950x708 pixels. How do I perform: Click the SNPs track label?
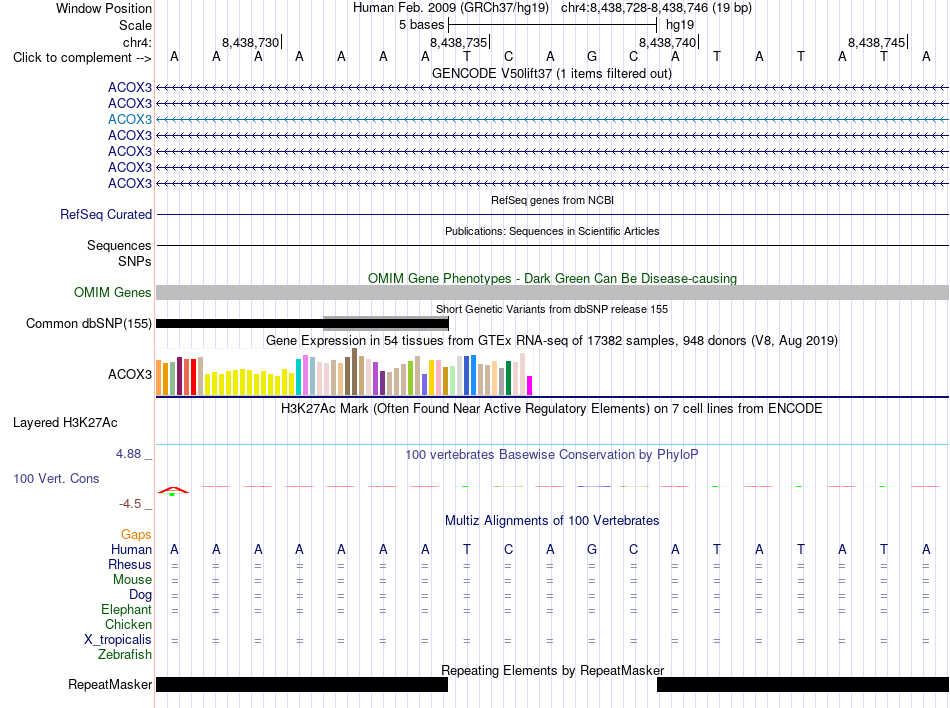(x=135, y=261)
